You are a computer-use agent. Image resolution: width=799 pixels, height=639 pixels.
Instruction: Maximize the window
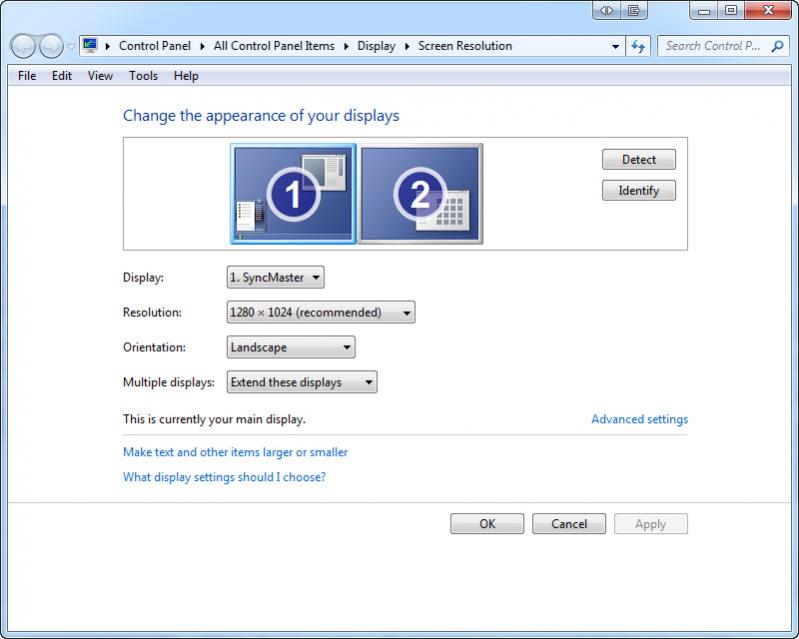coord(731,10)
